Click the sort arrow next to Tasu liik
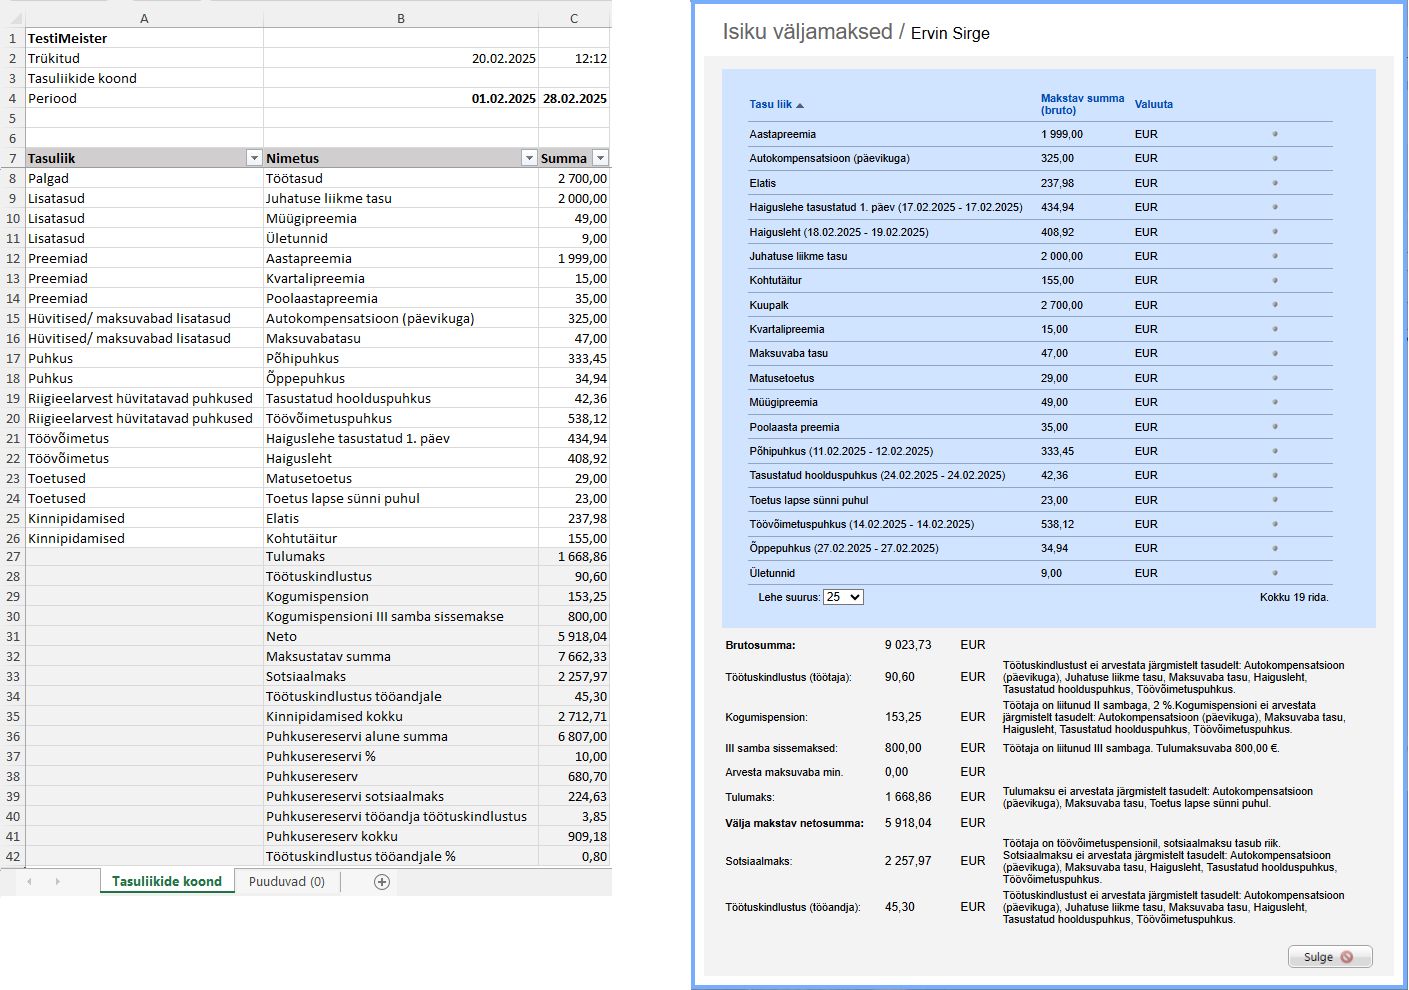Viewport: 1409px width, 990px height. pyautogui.click(x=800, y=105)
